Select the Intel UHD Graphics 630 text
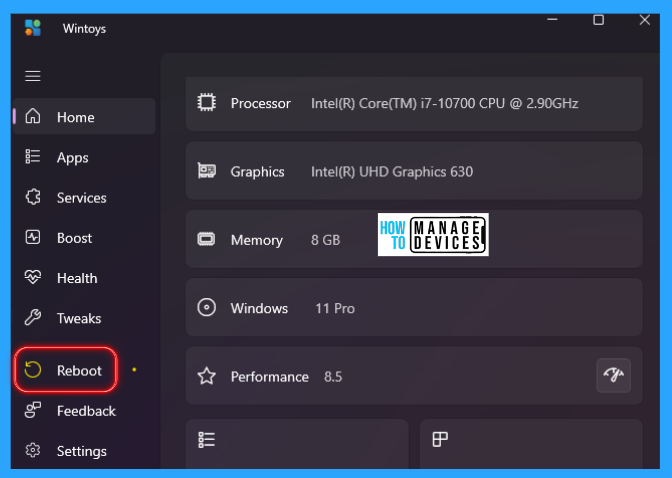The image size is (672, 478). [x=392, y=172]
